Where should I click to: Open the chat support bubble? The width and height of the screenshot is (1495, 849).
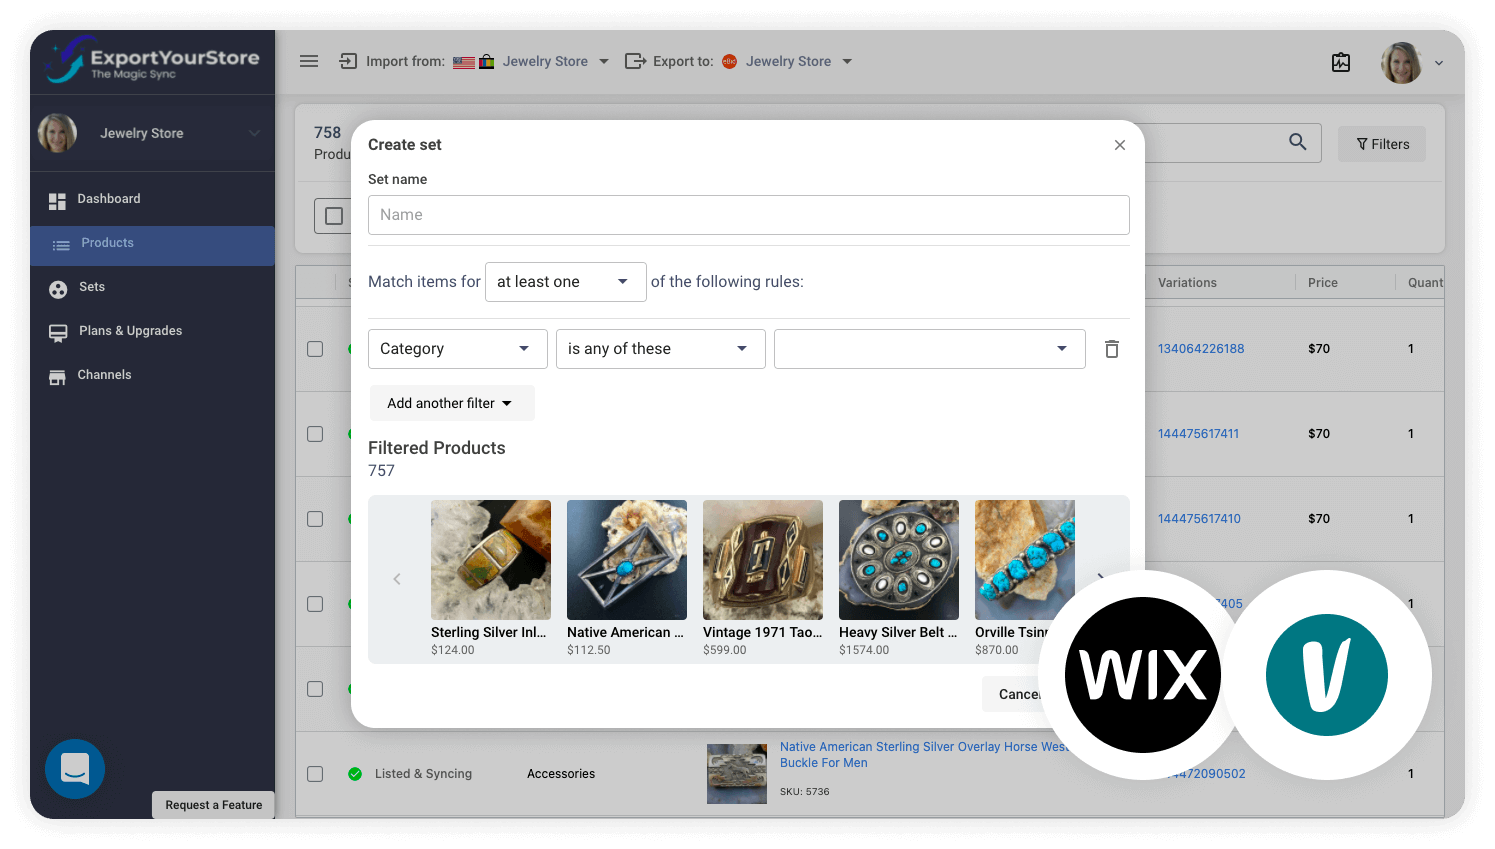[x=75, y=769]
